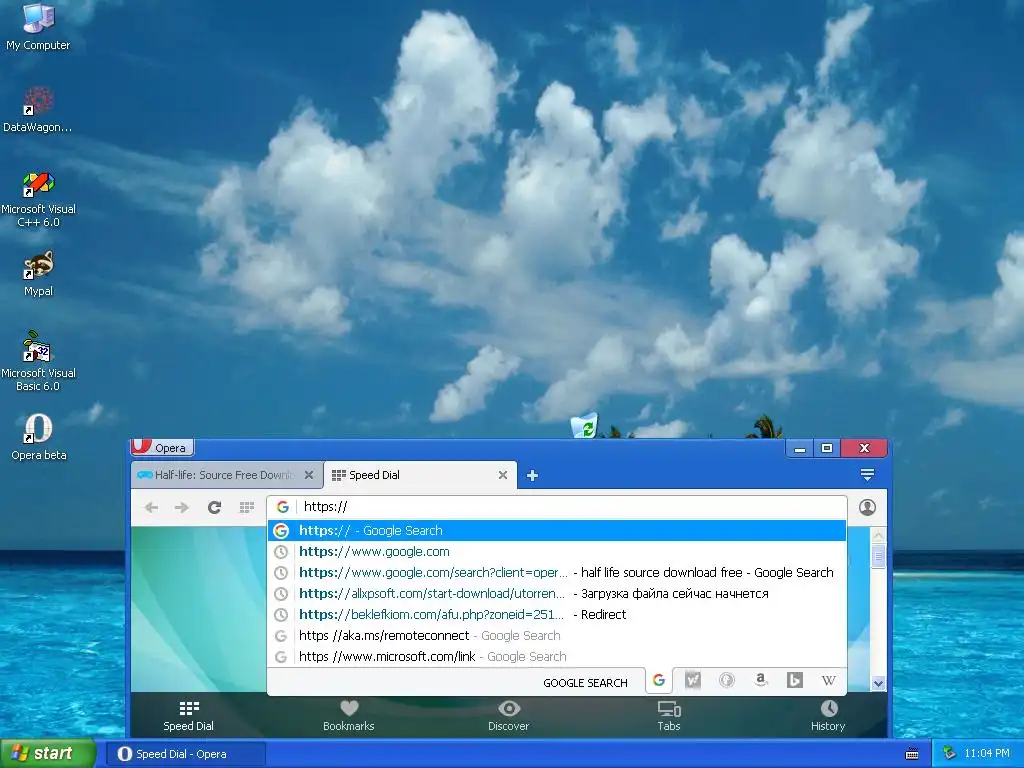Pick the half life source download free suggestion

[x=556, y=572]
